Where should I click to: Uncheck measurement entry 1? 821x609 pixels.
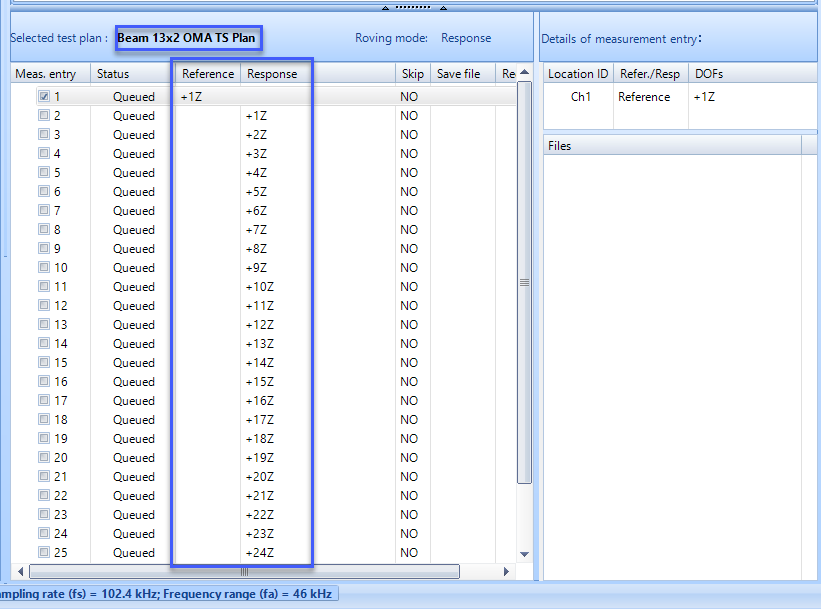click(42, 95)
